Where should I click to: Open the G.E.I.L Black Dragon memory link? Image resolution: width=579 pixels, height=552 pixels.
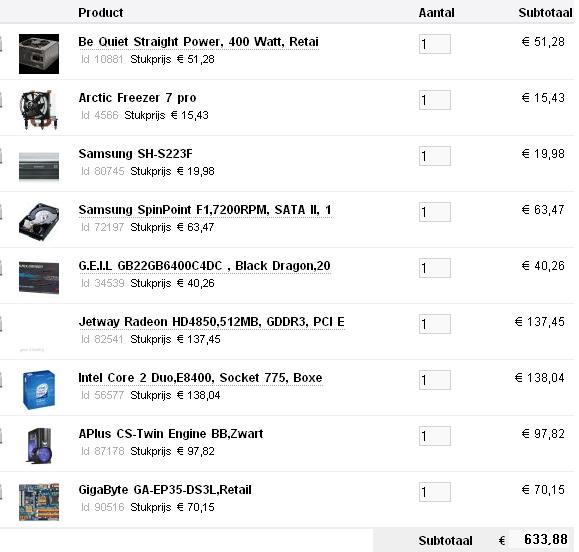pos(205,266)
